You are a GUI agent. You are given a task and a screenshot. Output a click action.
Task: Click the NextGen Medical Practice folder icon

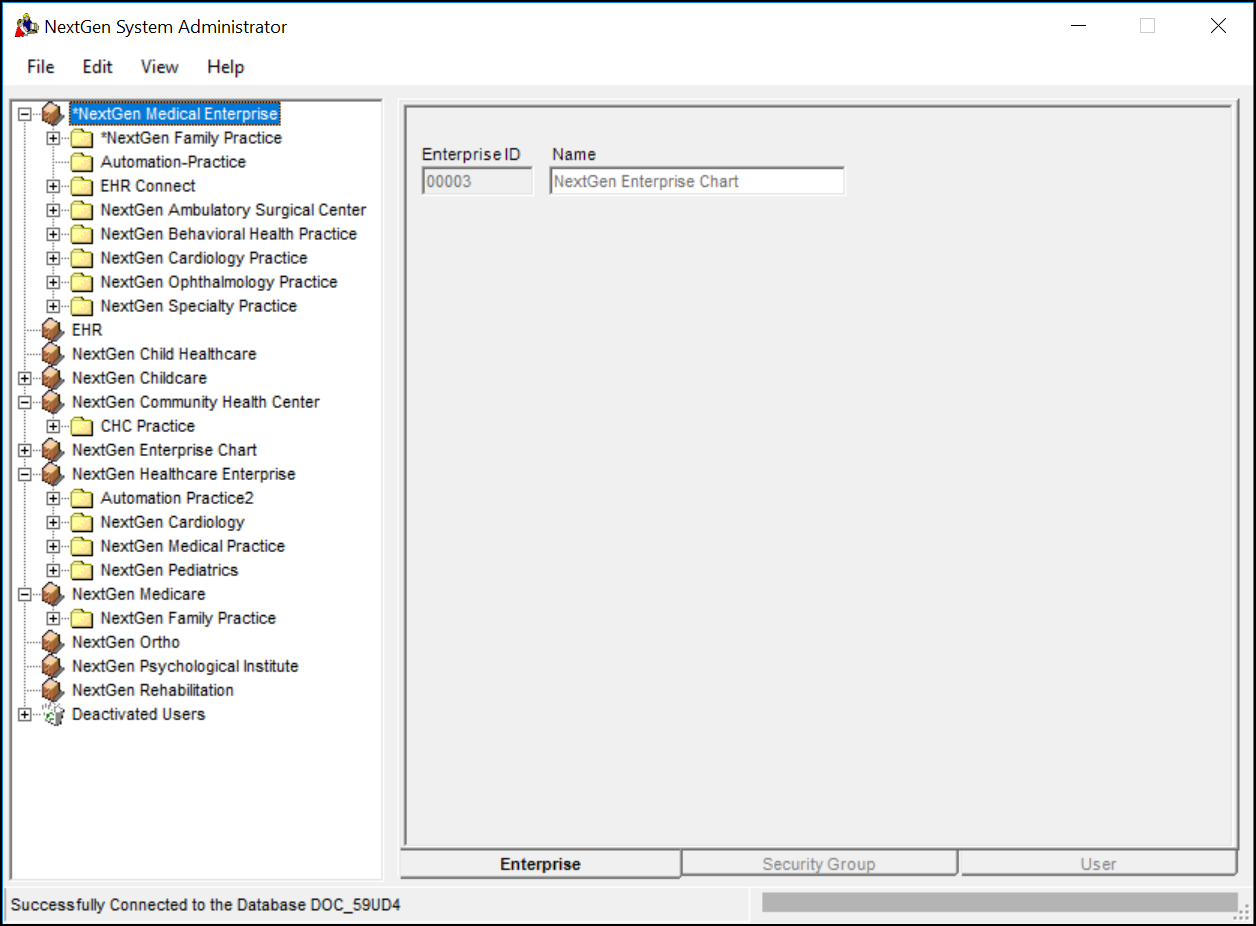tap(82, 546)
